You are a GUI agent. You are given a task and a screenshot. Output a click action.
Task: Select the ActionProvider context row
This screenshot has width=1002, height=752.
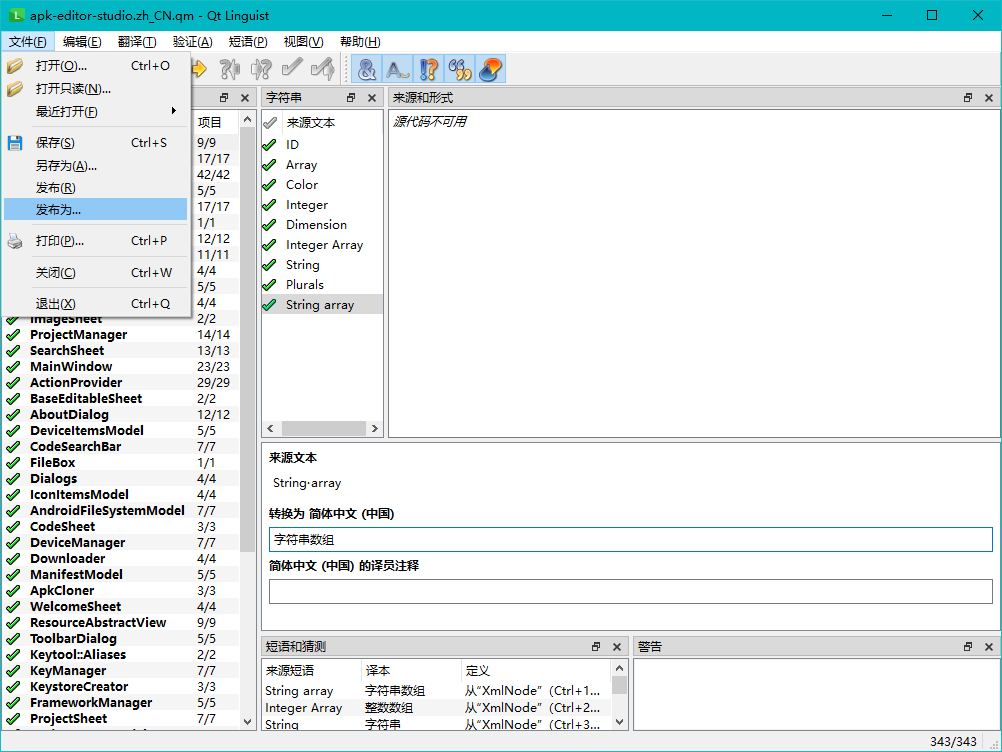(x=120, y=383)
